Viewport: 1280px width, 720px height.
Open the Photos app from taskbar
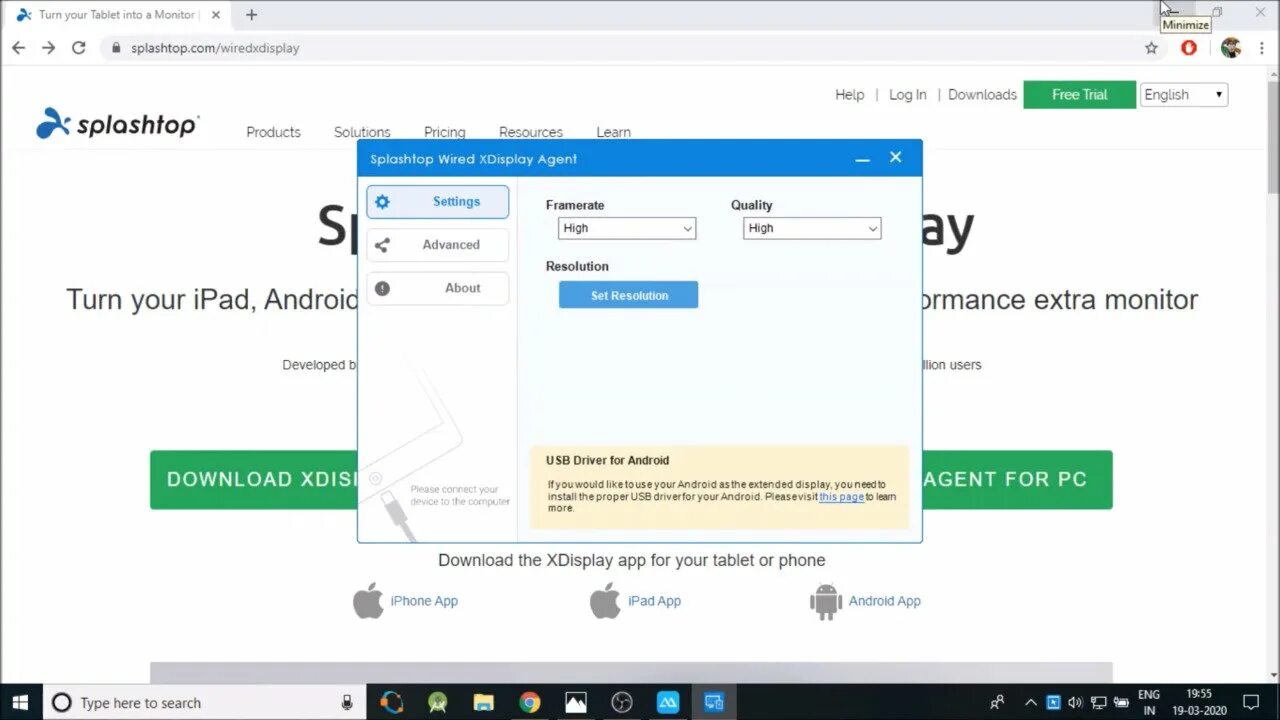click(576, 702)
